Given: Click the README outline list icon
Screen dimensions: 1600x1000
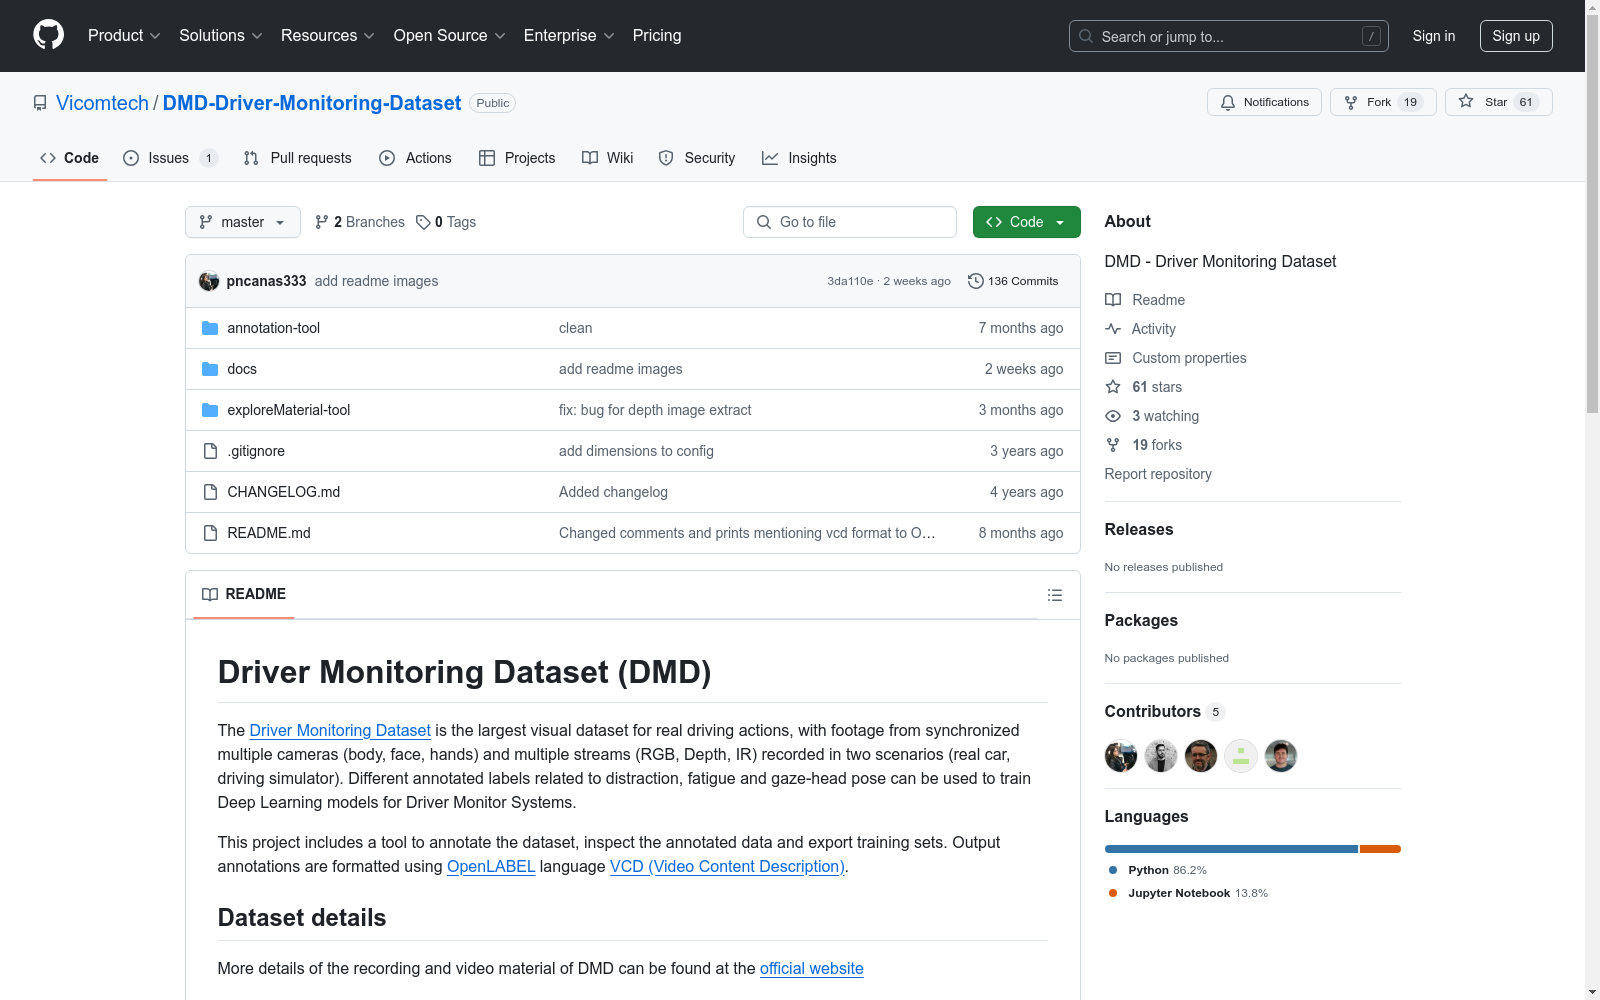Looking at the screenshot, I should point(1055,595).
